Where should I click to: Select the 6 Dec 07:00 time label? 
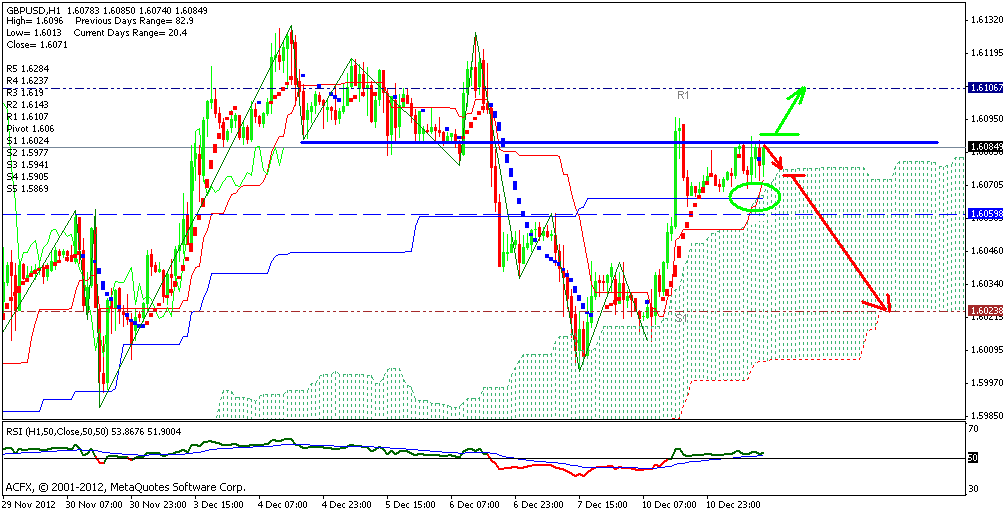[473, 503]
